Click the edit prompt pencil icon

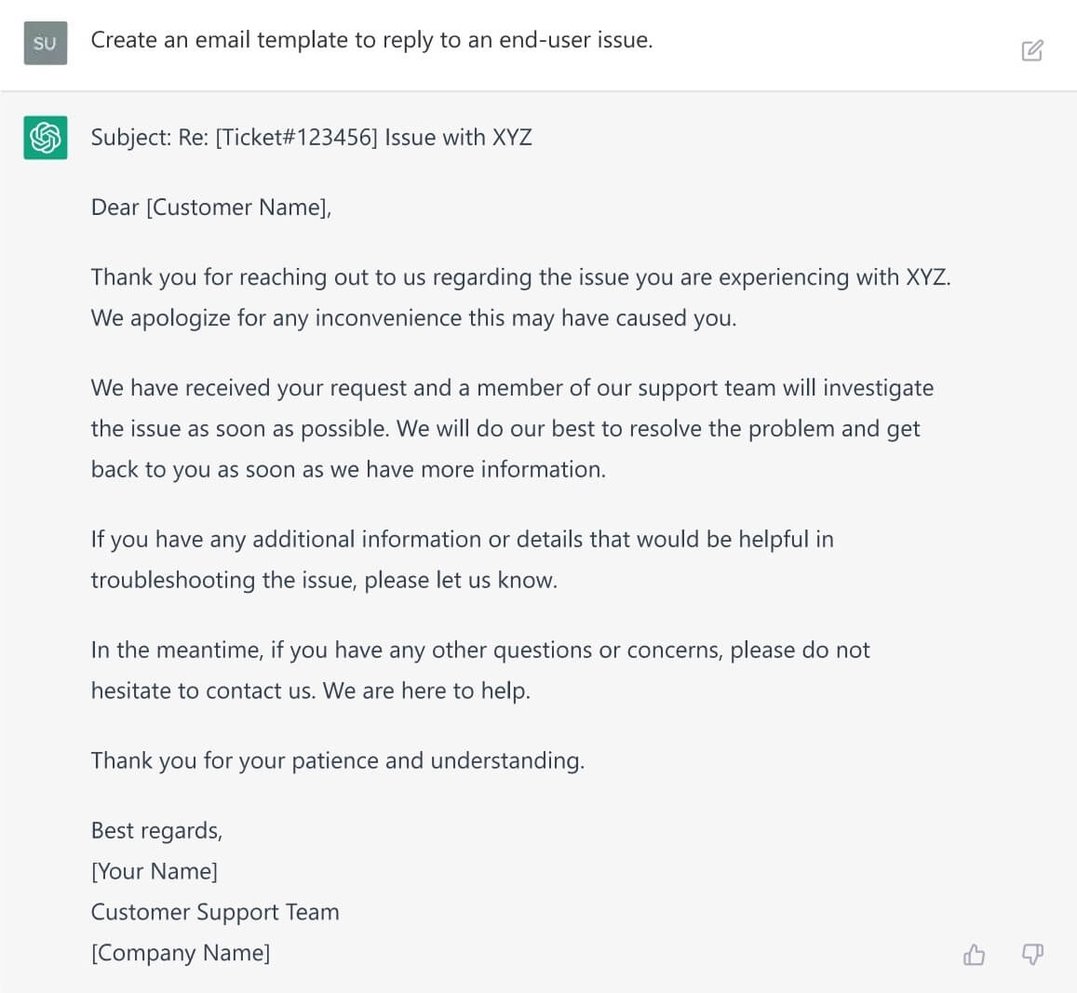pos(1033,50)
